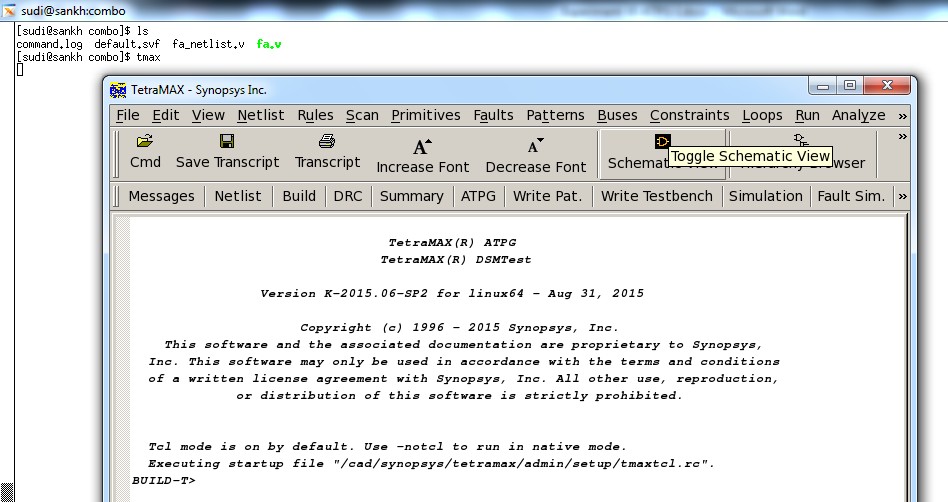
Task: Click the ATPG button
Action: 478,196
